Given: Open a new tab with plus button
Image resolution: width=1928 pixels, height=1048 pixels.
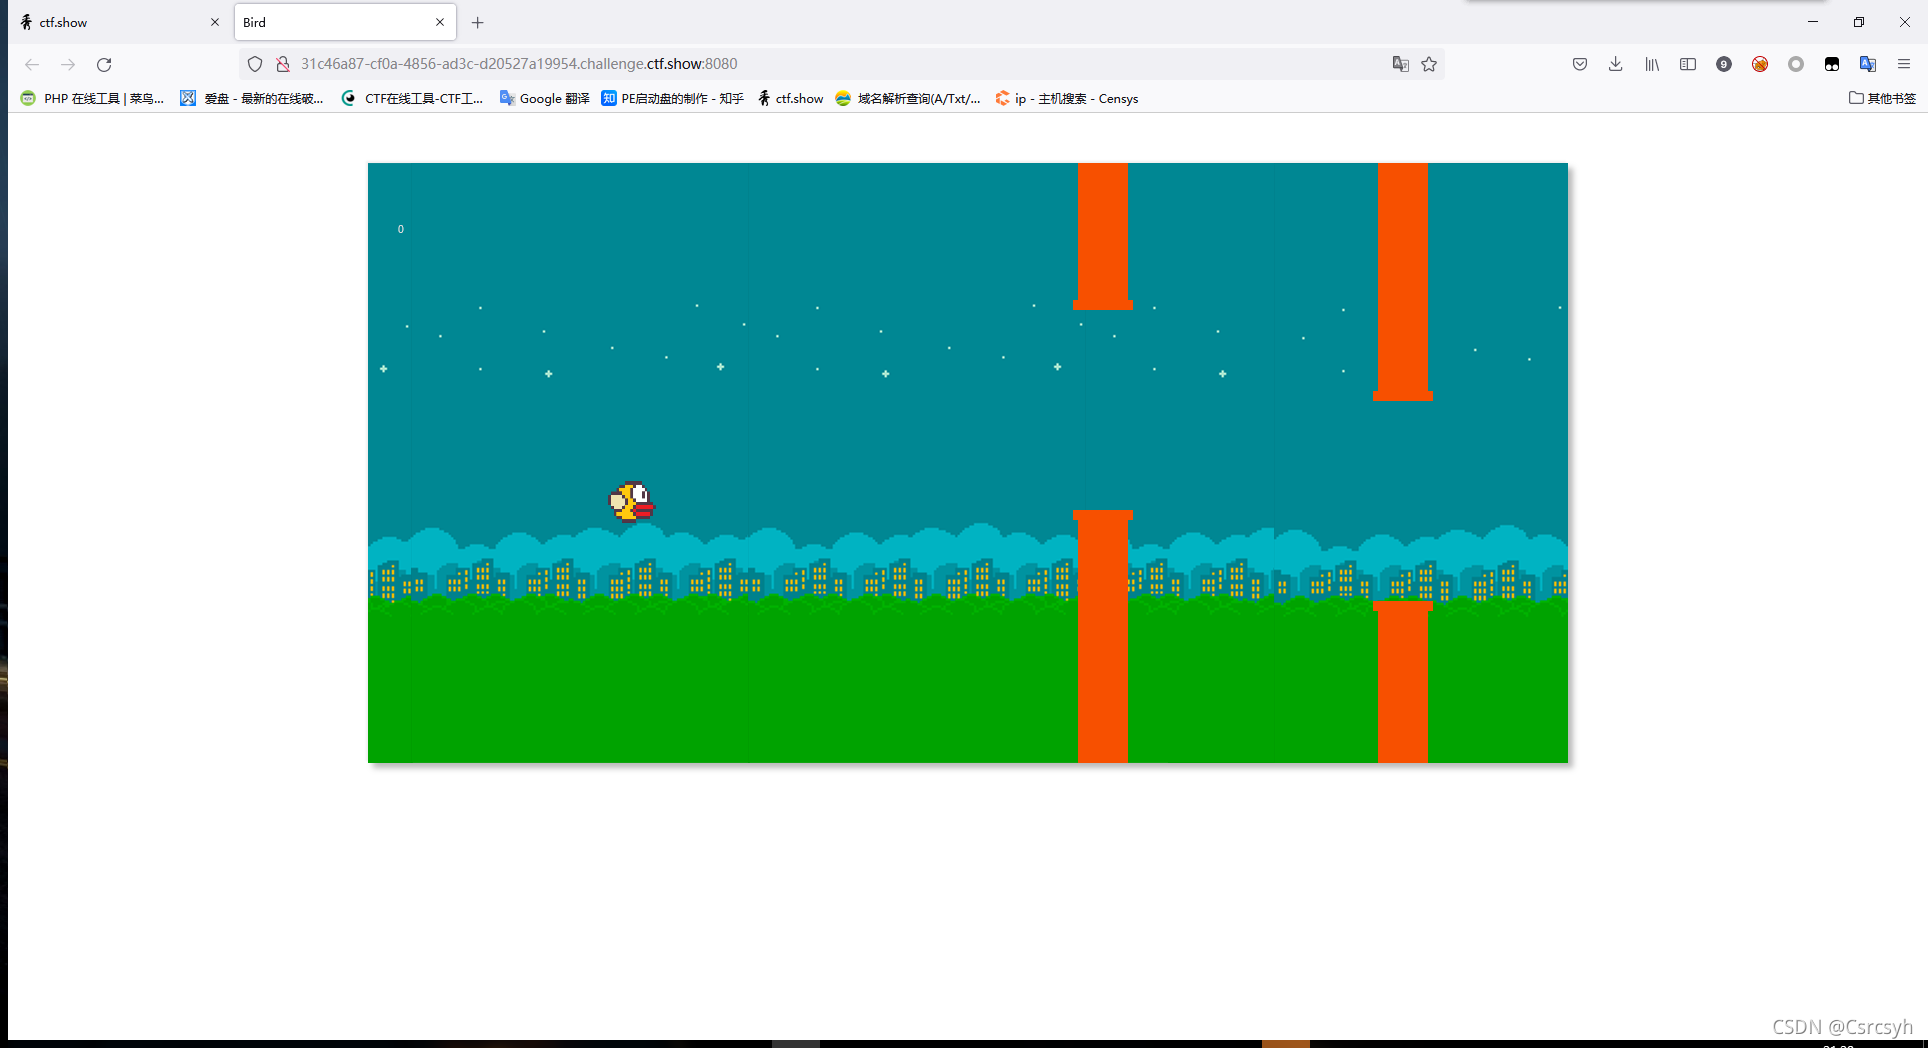Looking at the screenshot, I should pyautogui.click(x=478, y=22).
